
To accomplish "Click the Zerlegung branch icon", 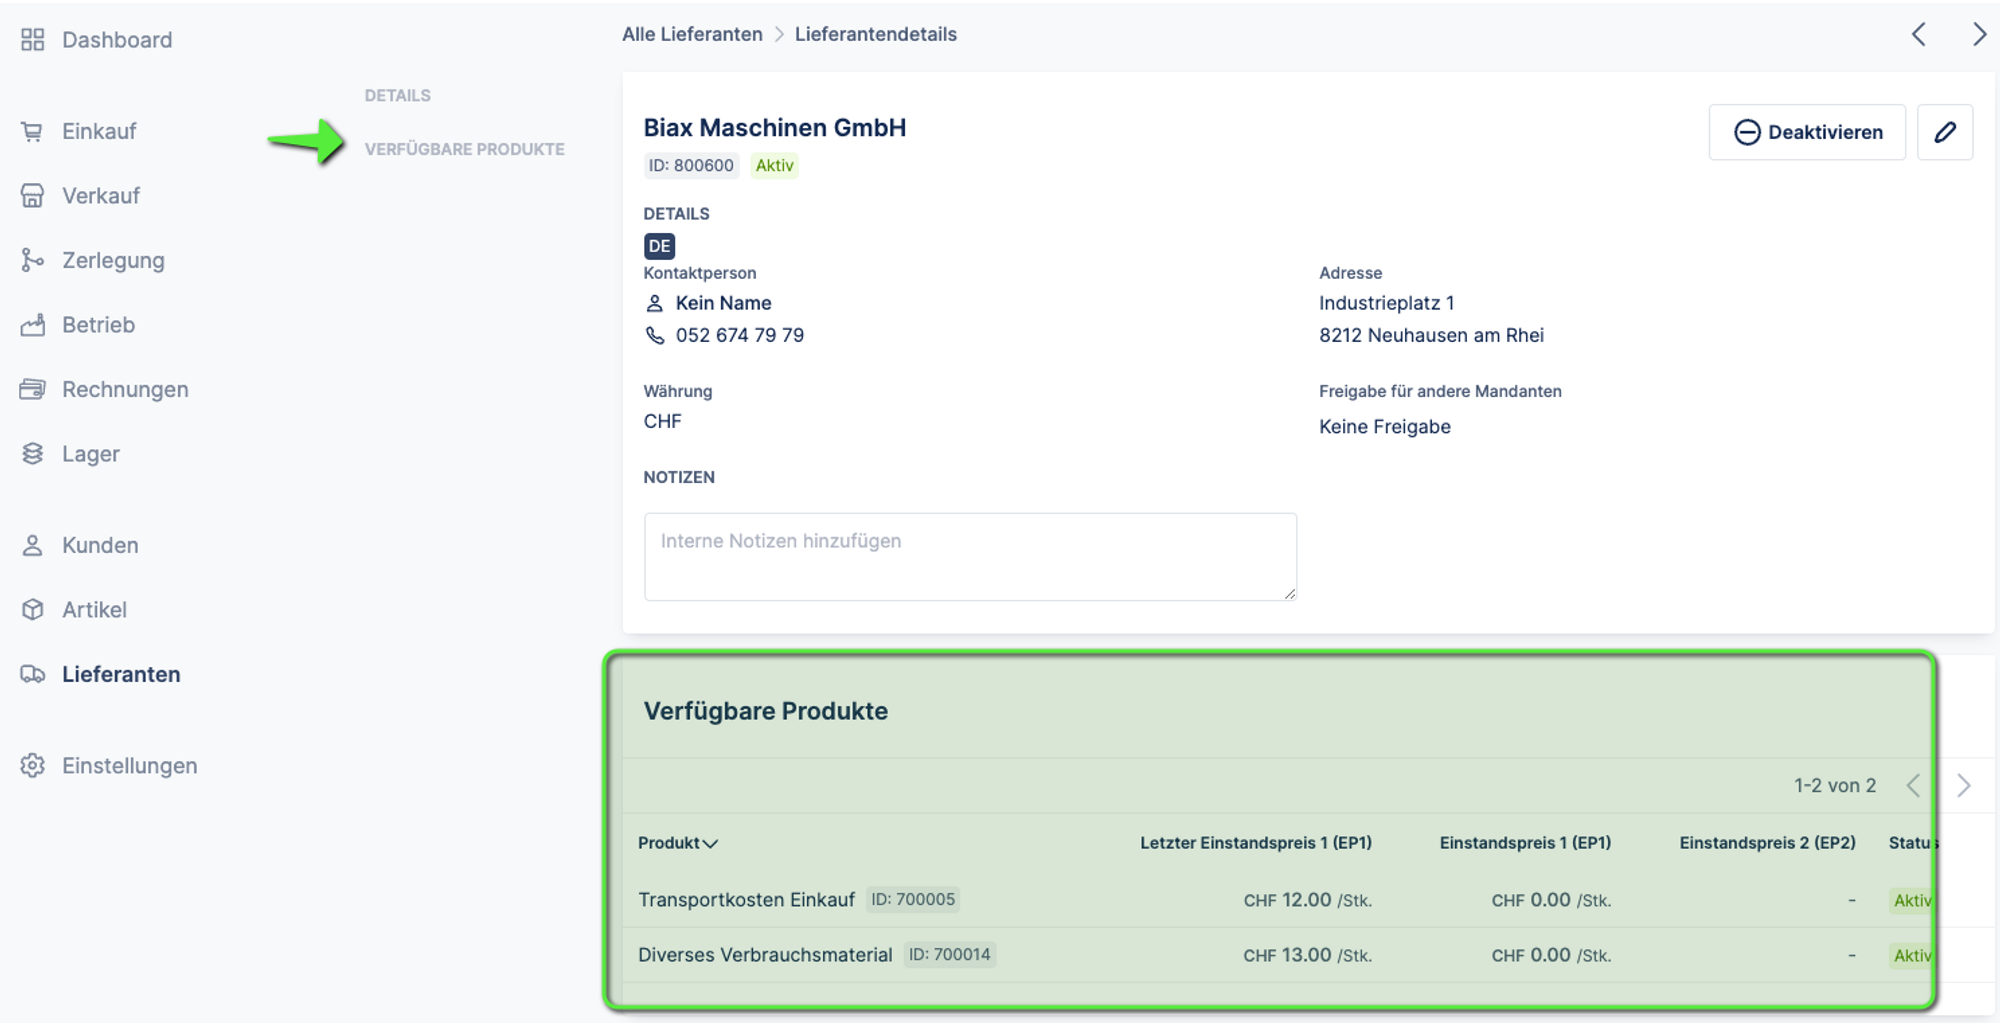I will 33,260.
